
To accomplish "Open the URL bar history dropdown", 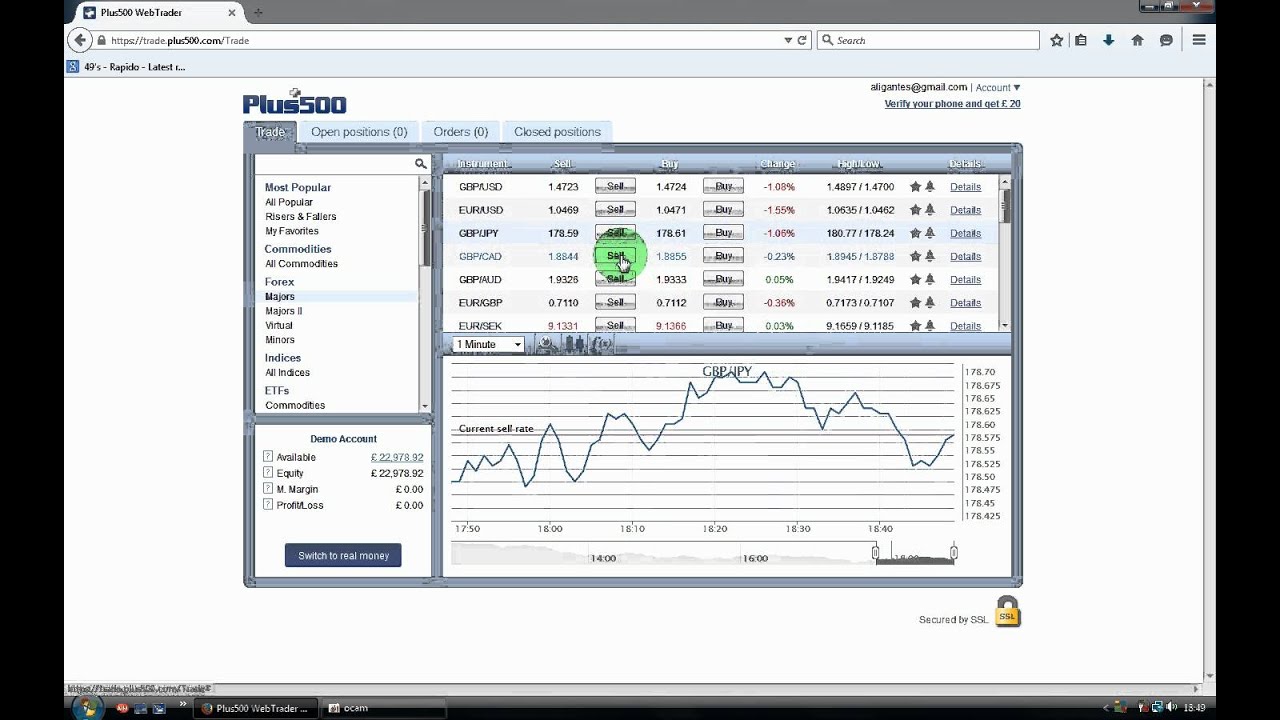I will [788, 40].
